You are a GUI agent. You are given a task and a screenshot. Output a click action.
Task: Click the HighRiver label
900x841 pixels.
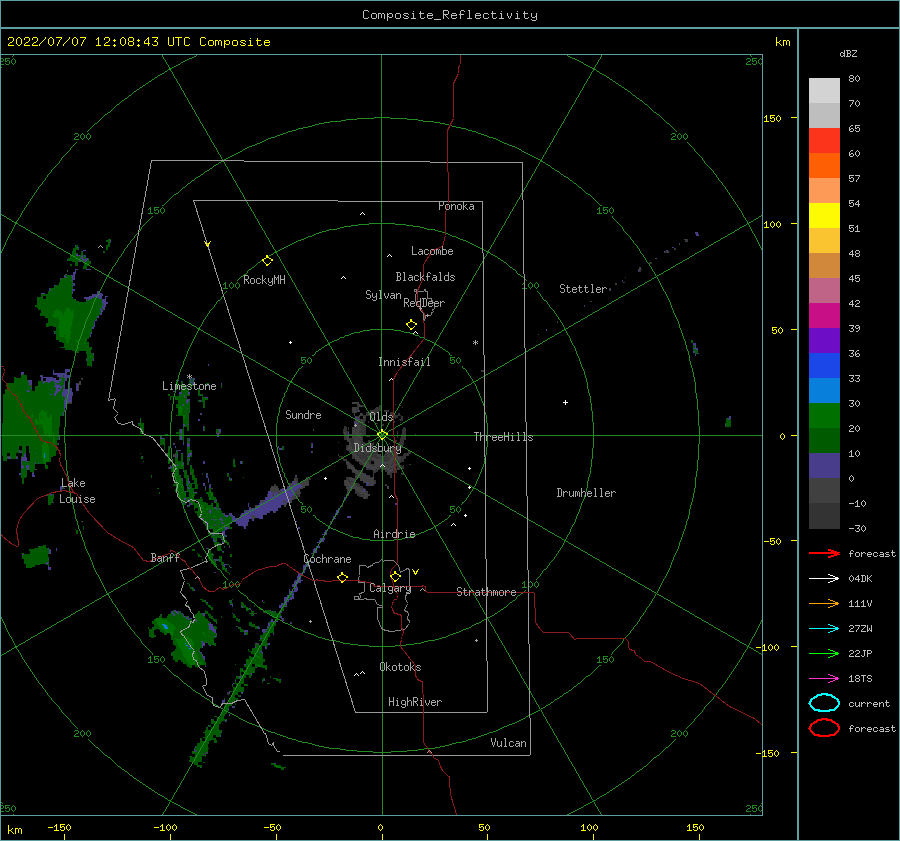click(415, 702)
